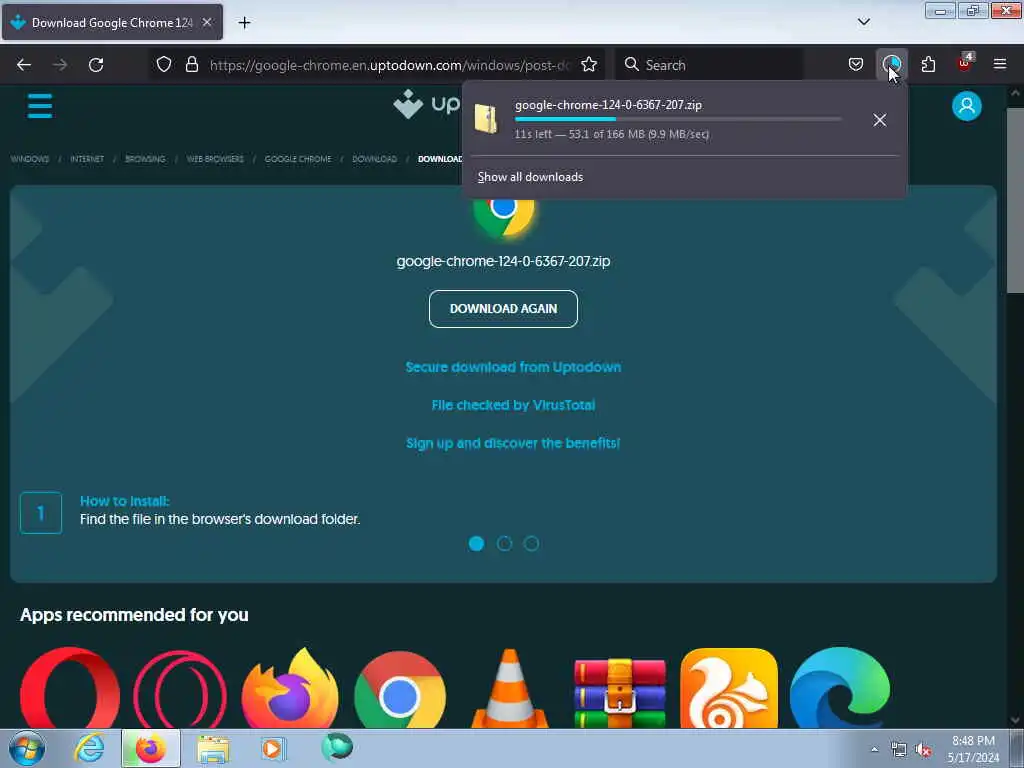Open the Windows Start menu
The width and height of the screenshot is (1024, 768).
tap(27, 748)
